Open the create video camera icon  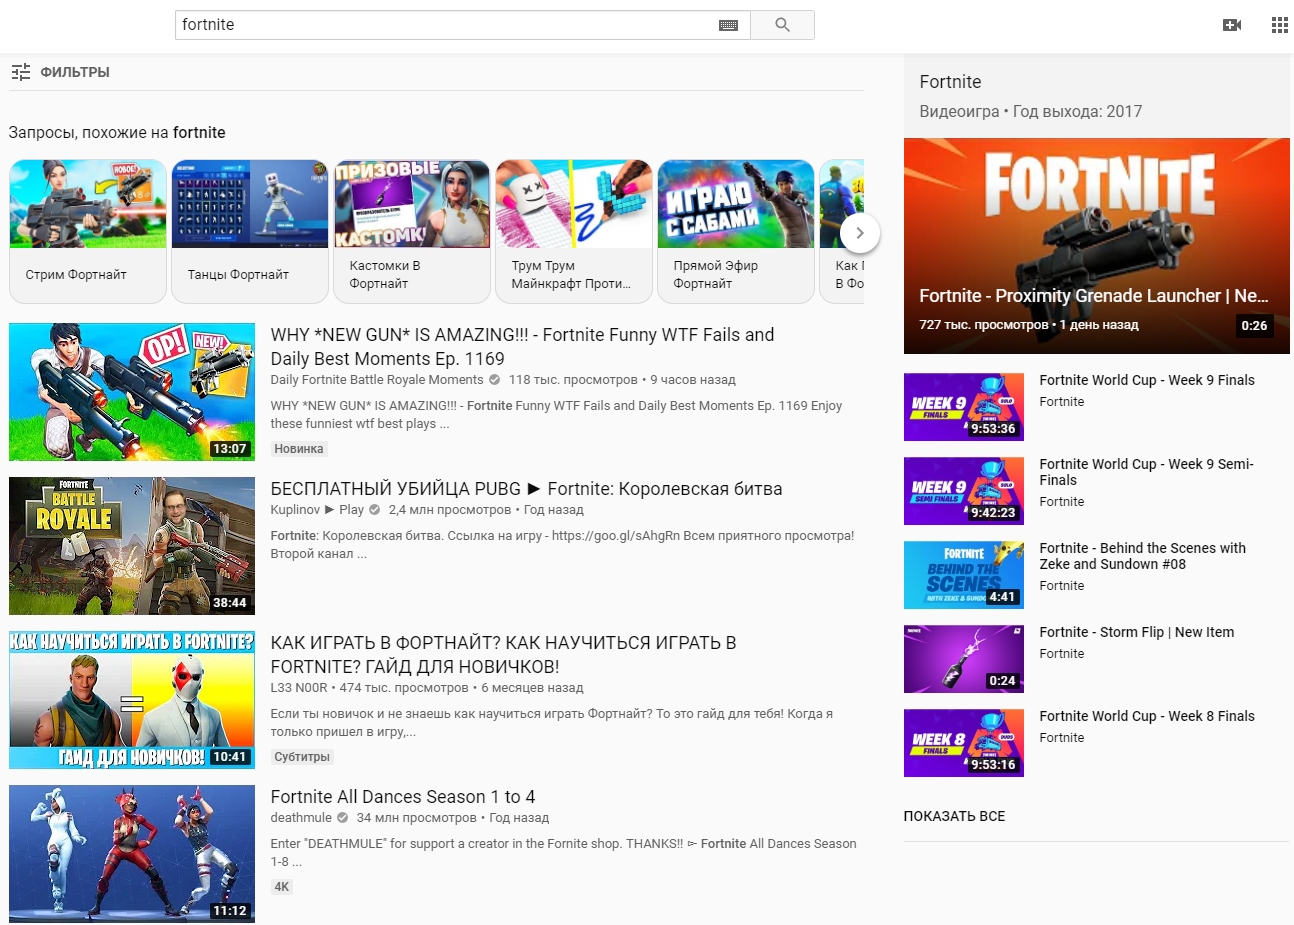click(1232, 25)
